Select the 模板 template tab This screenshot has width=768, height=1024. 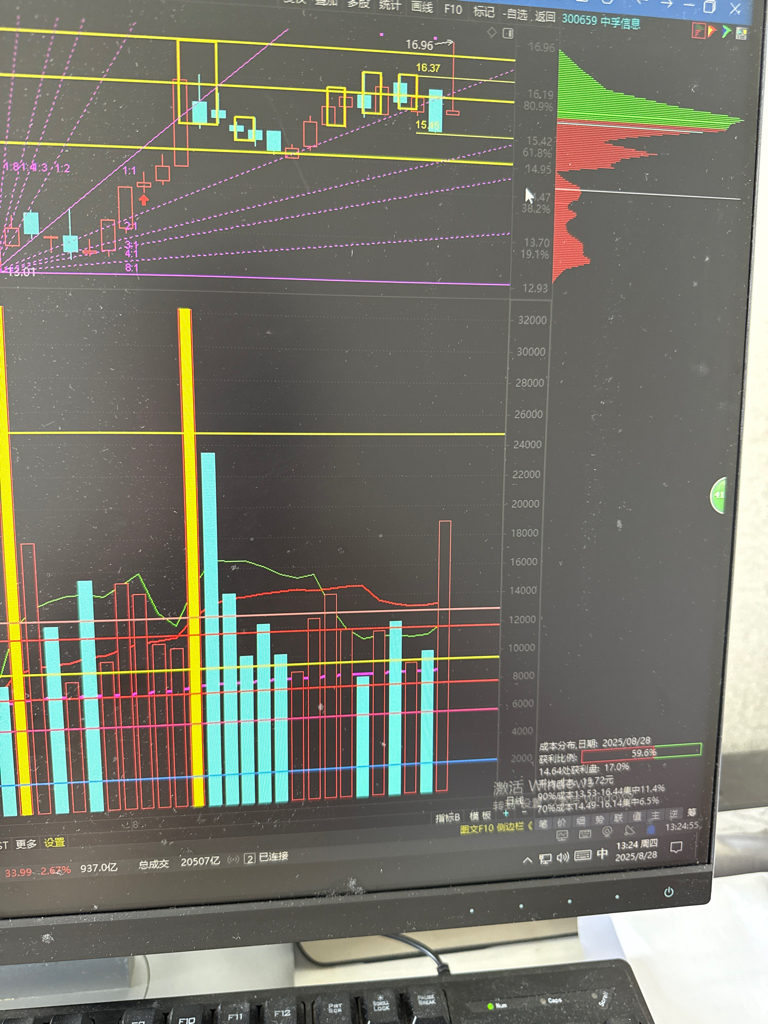click(x=480, y=816)
